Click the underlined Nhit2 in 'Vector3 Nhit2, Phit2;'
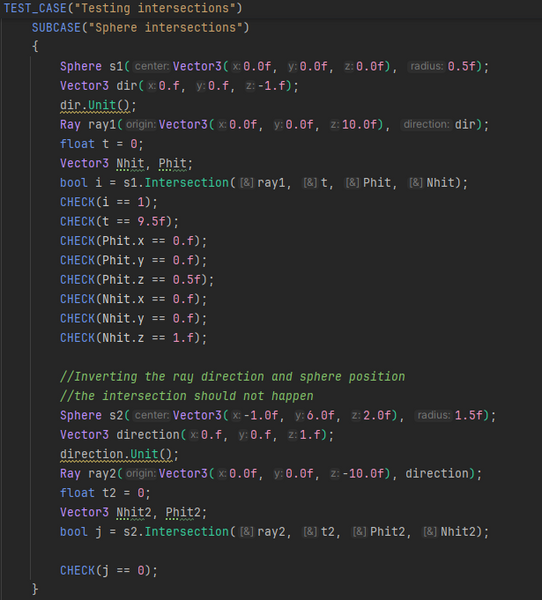542x600 pixels. coord(134,513)
